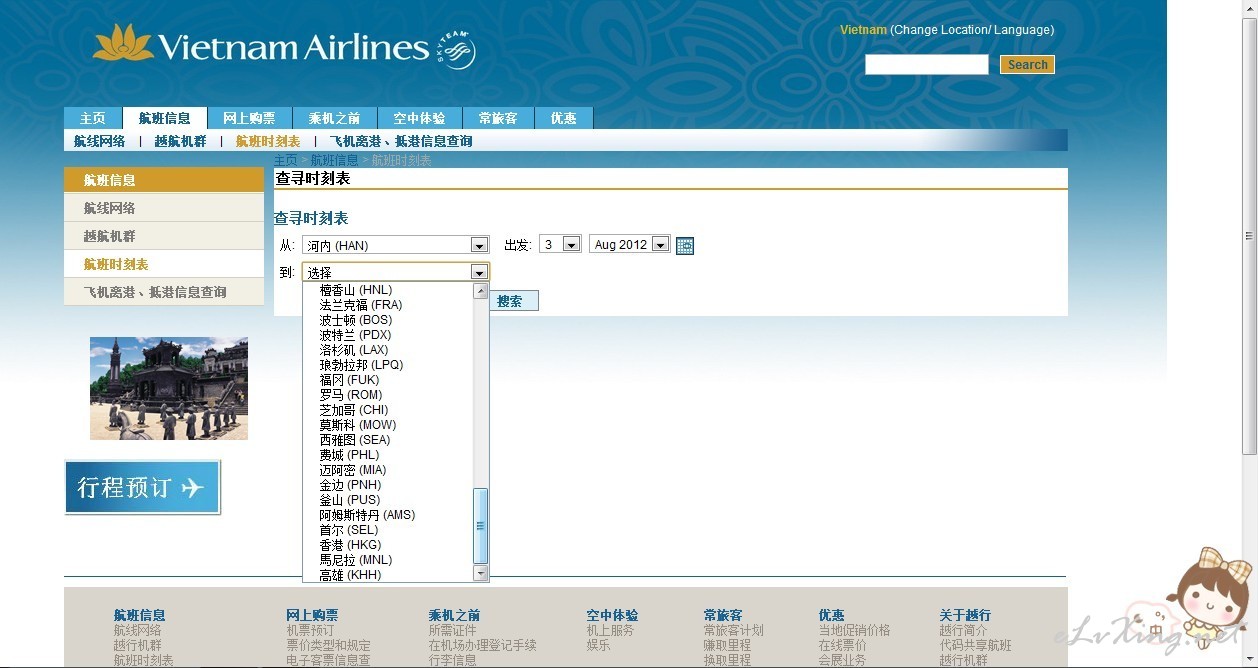Select 高雄 (KHH) destination
Viewport: 1258px width, 668px height.
(351, 575)
